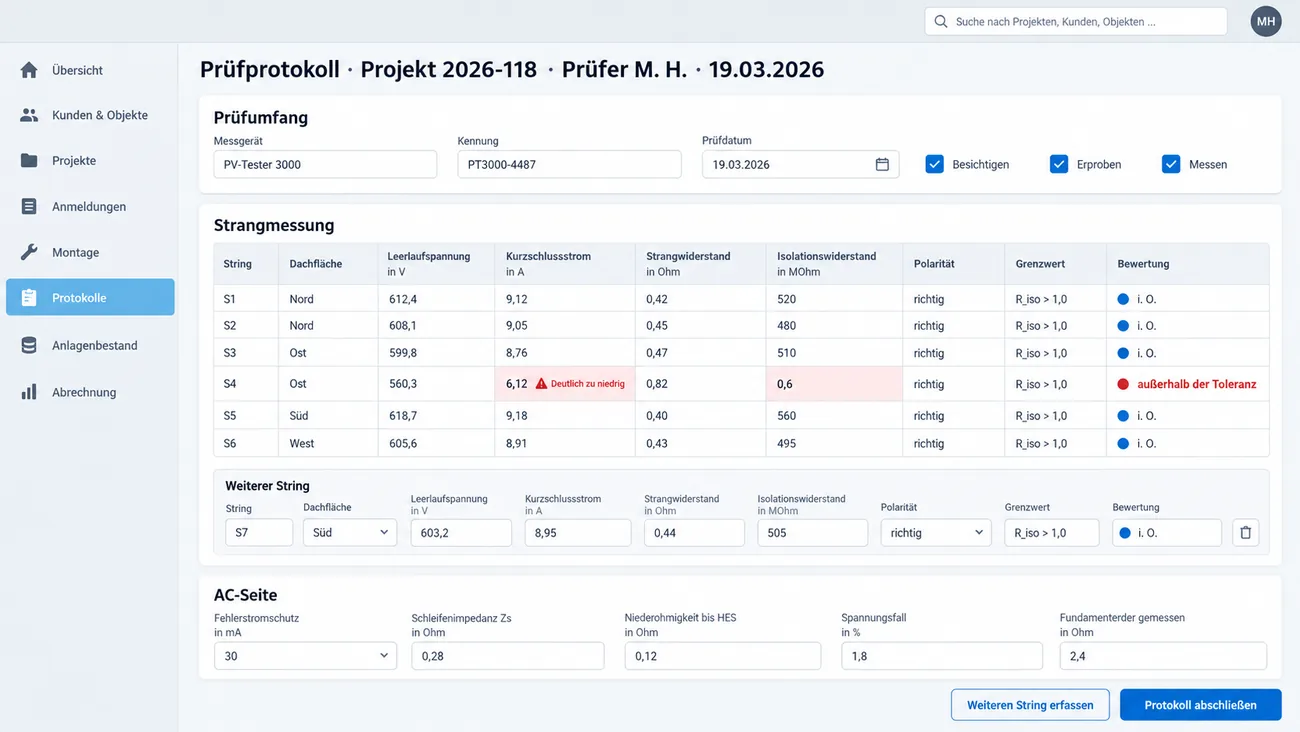The image size is (1300, 732).
Task: Click the clipboard icon beside Protokolle
Action: tap(29, 298)
